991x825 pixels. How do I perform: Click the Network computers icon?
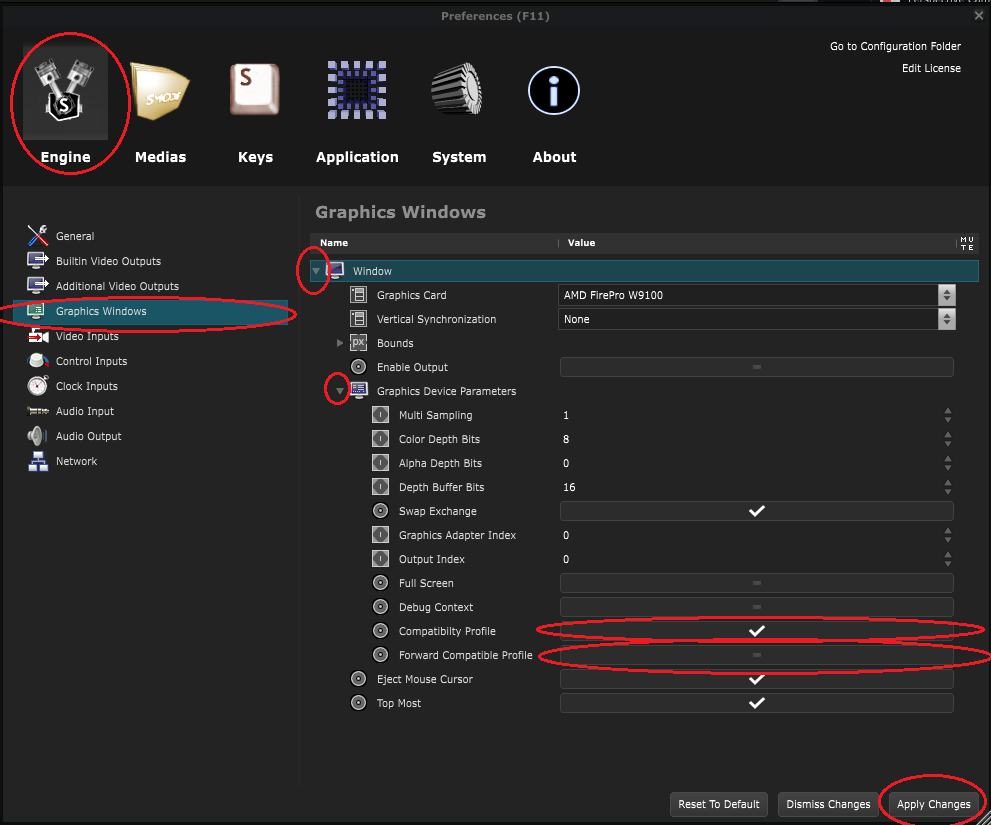pos(38,461)
